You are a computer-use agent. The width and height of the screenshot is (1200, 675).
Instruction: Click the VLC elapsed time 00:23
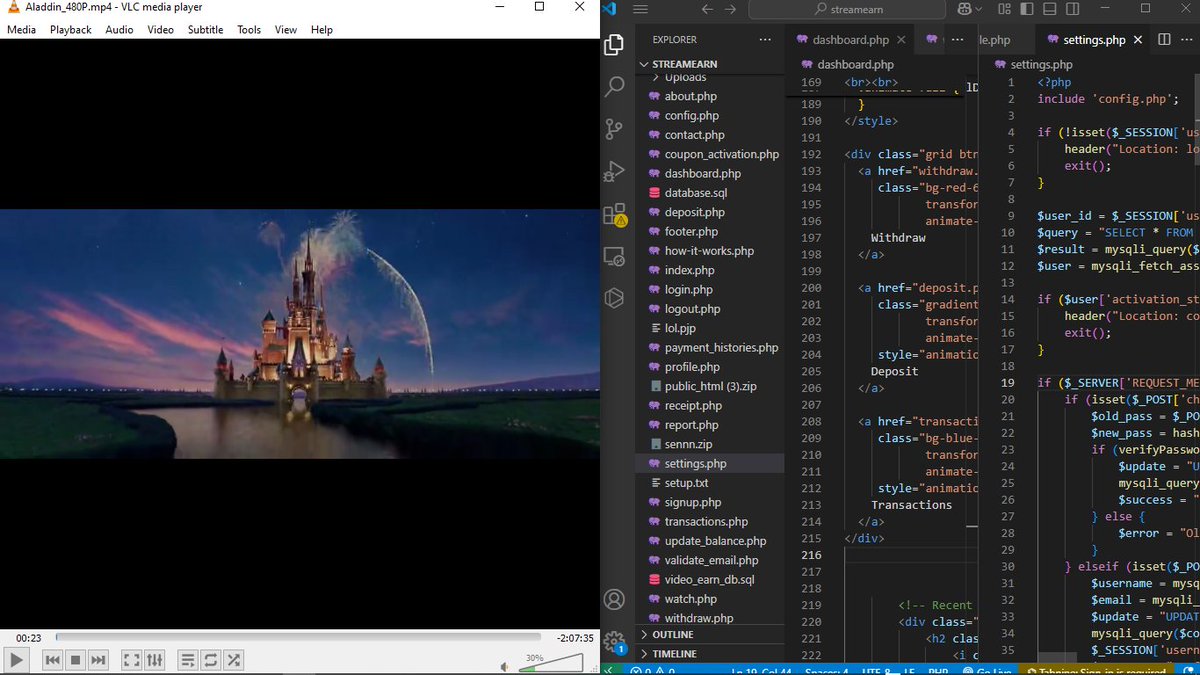28,638
